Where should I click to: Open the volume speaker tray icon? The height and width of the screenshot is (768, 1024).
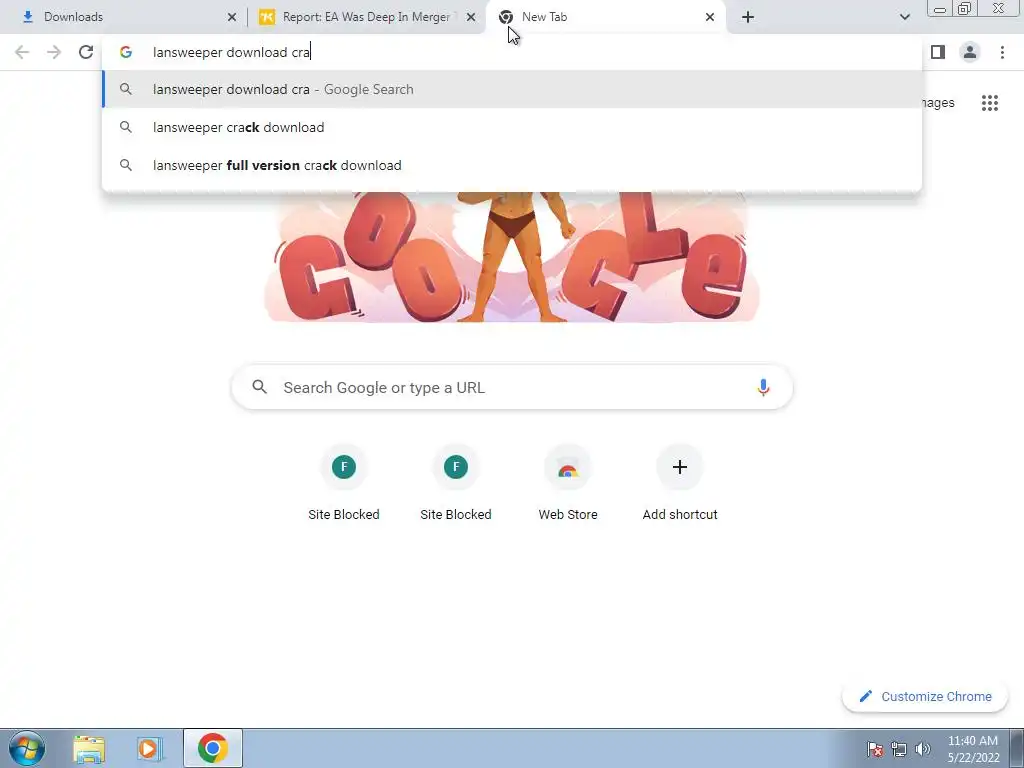pyautogui.click(x=922, y=749)
